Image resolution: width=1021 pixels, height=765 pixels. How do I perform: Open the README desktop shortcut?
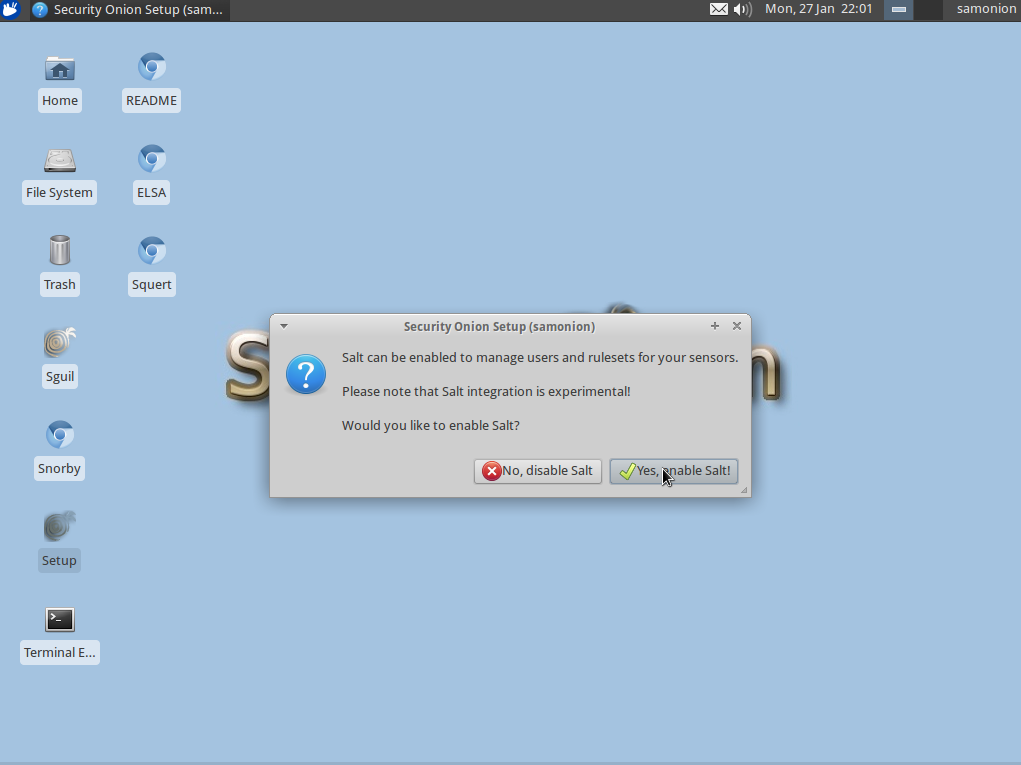pos(151,67)
